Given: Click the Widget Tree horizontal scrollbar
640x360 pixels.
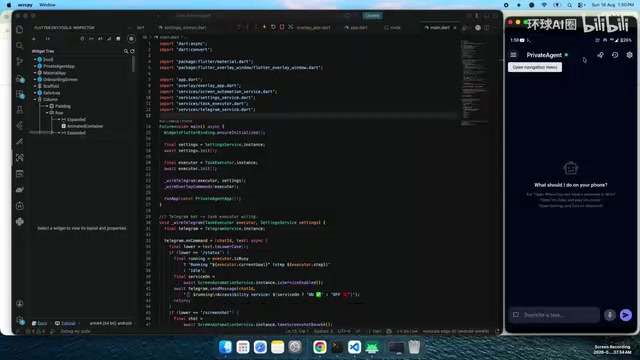Looking at the screenshot, I should coord(41,132).
